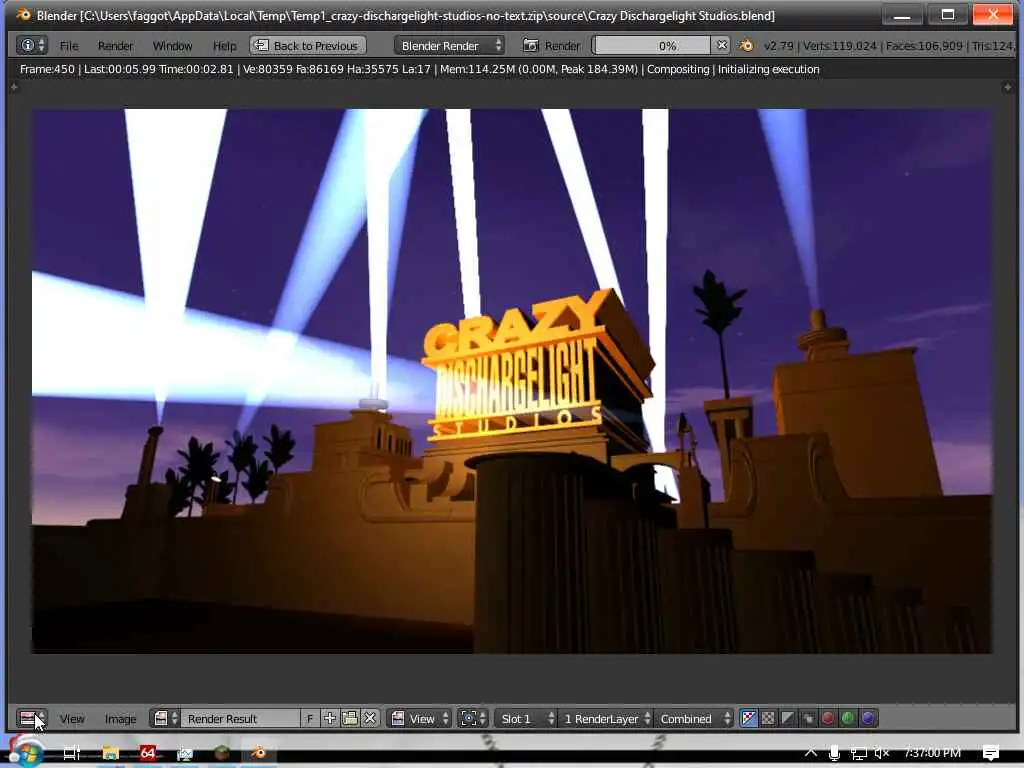Click the Render Result name field
This screenshot has width=1024, height=768.
[x=240, y=718]
